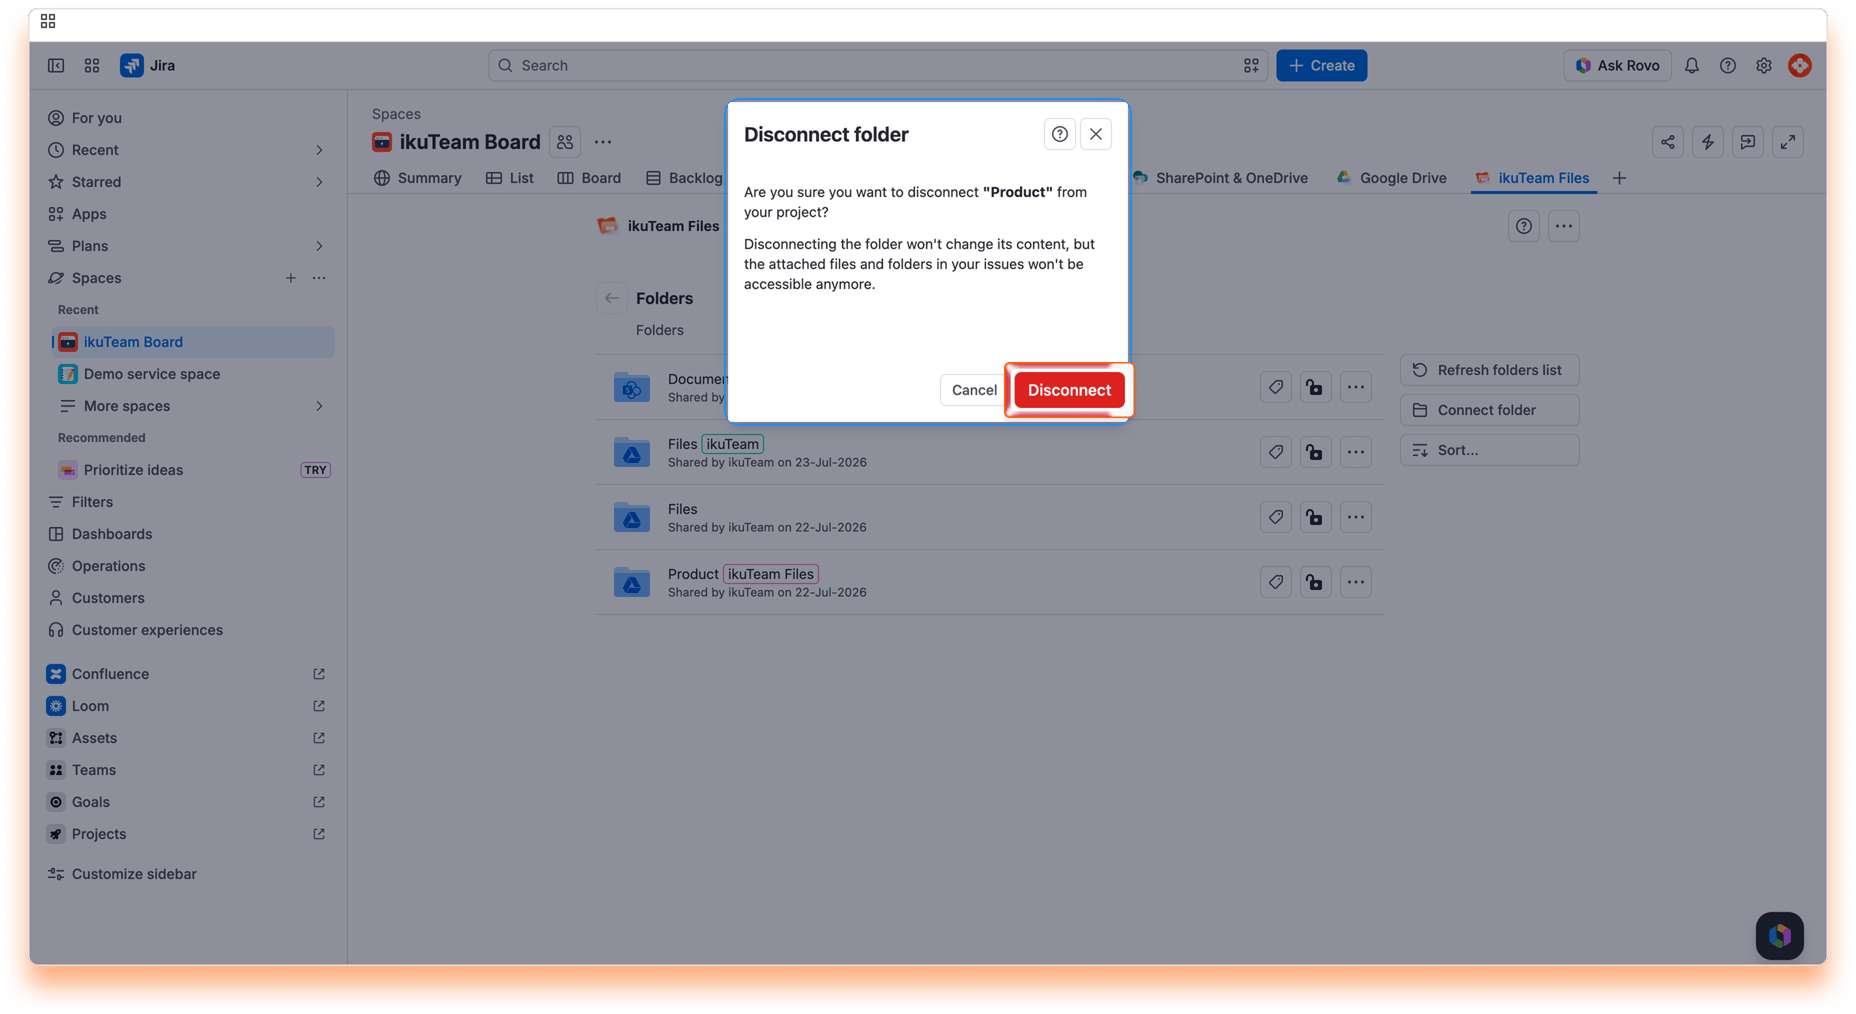
Task: Go back with Folders arrow button
Action: point(612,298)
